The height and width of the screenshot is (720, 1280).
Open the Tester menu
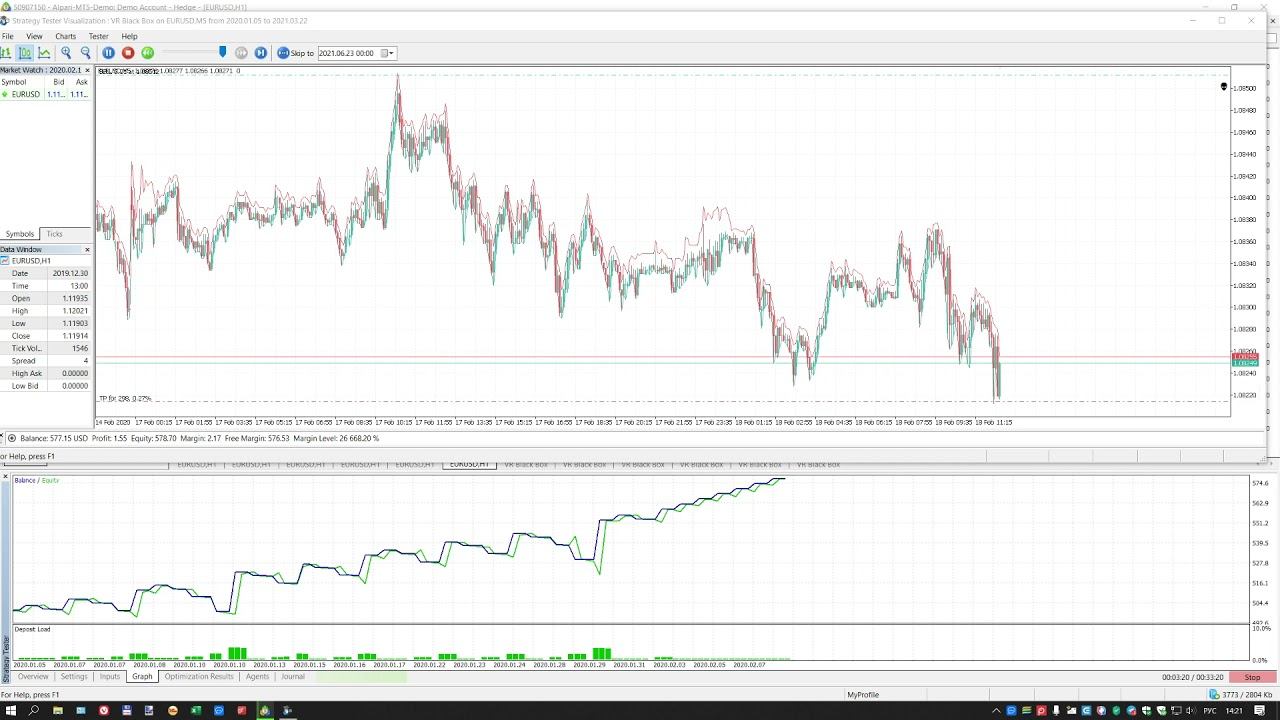pyautogui.click(x=98, y=36)
